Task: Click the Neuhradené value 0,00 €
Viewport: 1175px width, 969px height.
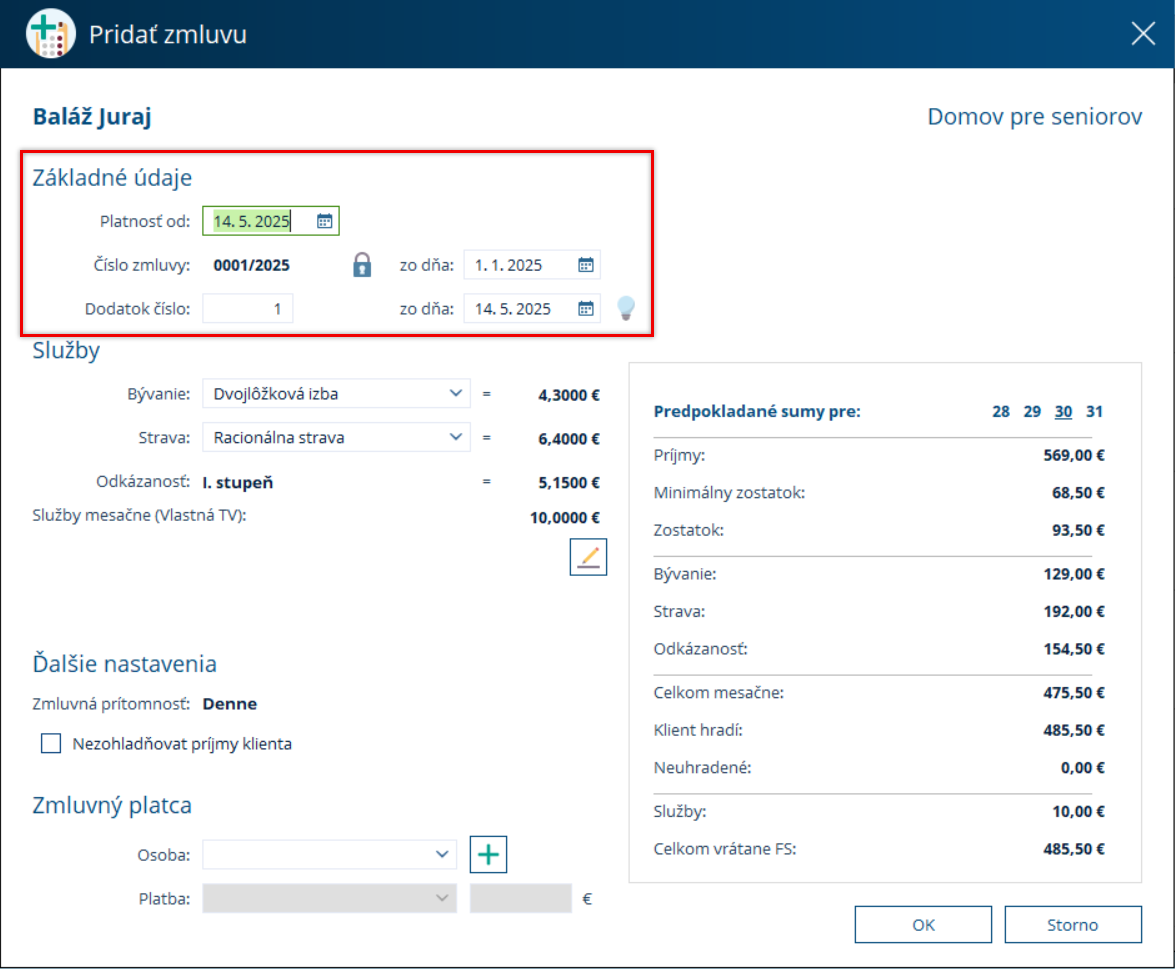Action: 1083,768
